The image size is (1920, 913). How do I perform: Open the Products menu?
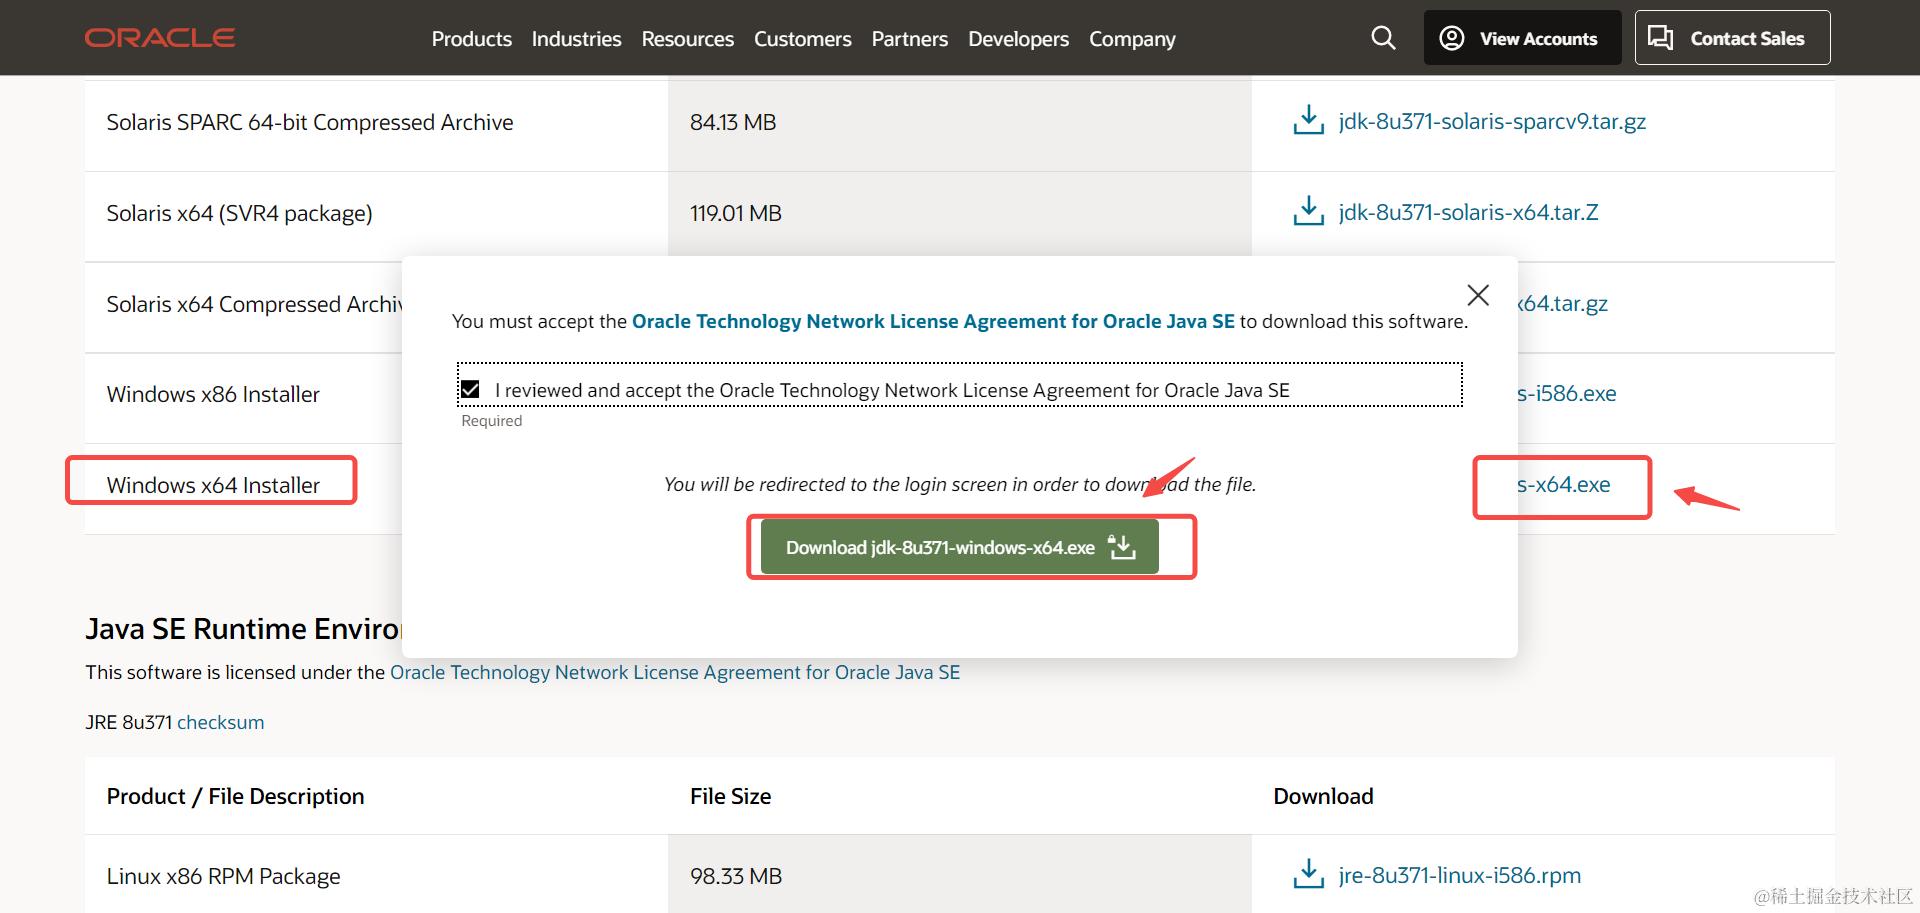pos(472,39)
